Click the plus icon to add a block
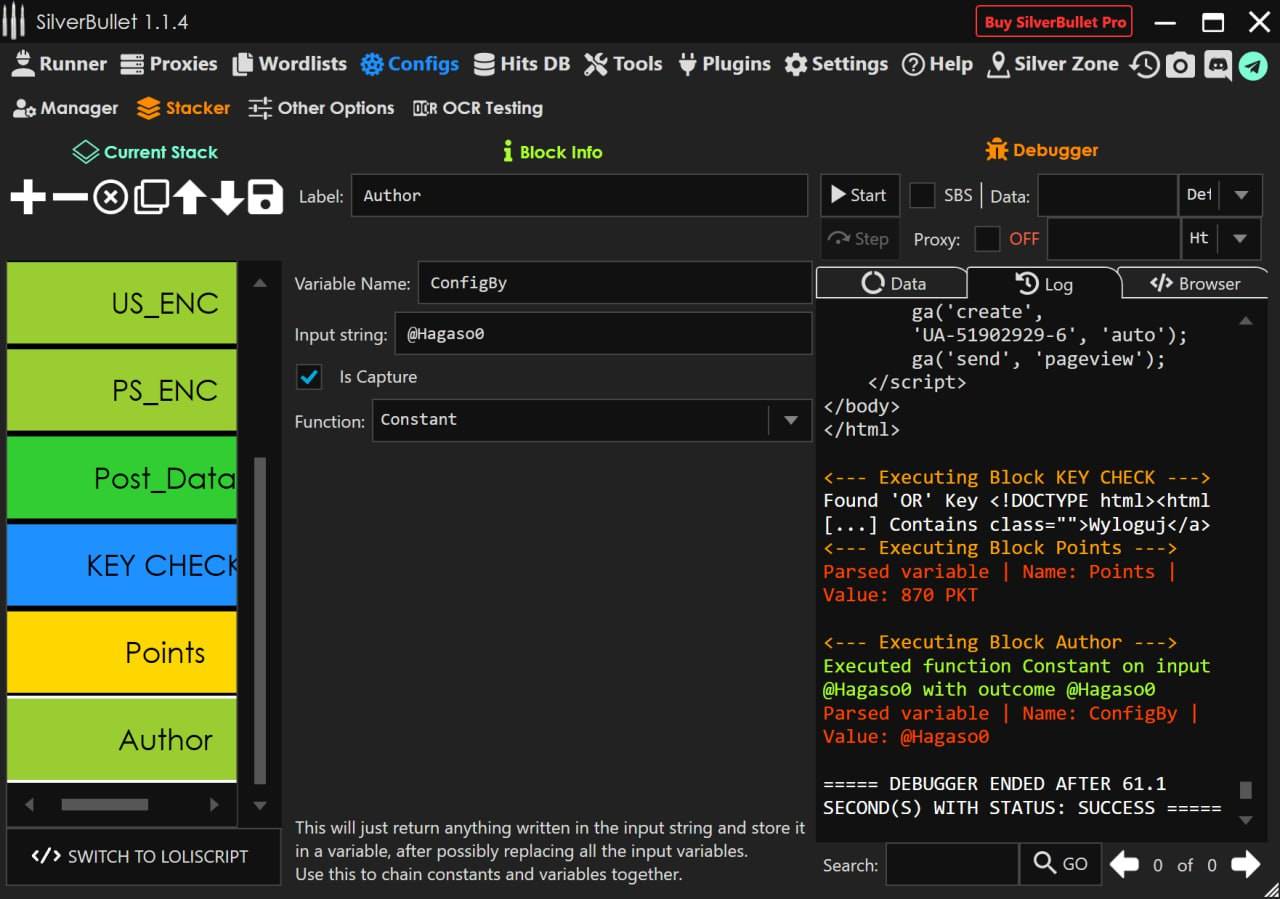Screen dimensions: 1280x899 [28, 197]
